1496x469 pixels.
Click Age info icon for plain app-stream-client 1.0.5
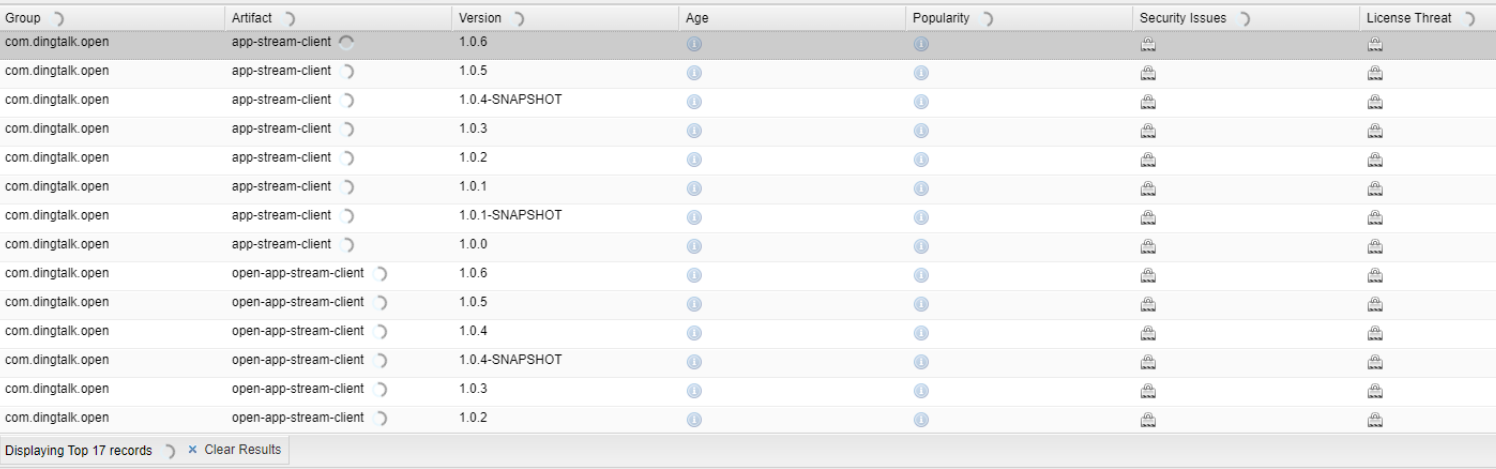point(694,73)
